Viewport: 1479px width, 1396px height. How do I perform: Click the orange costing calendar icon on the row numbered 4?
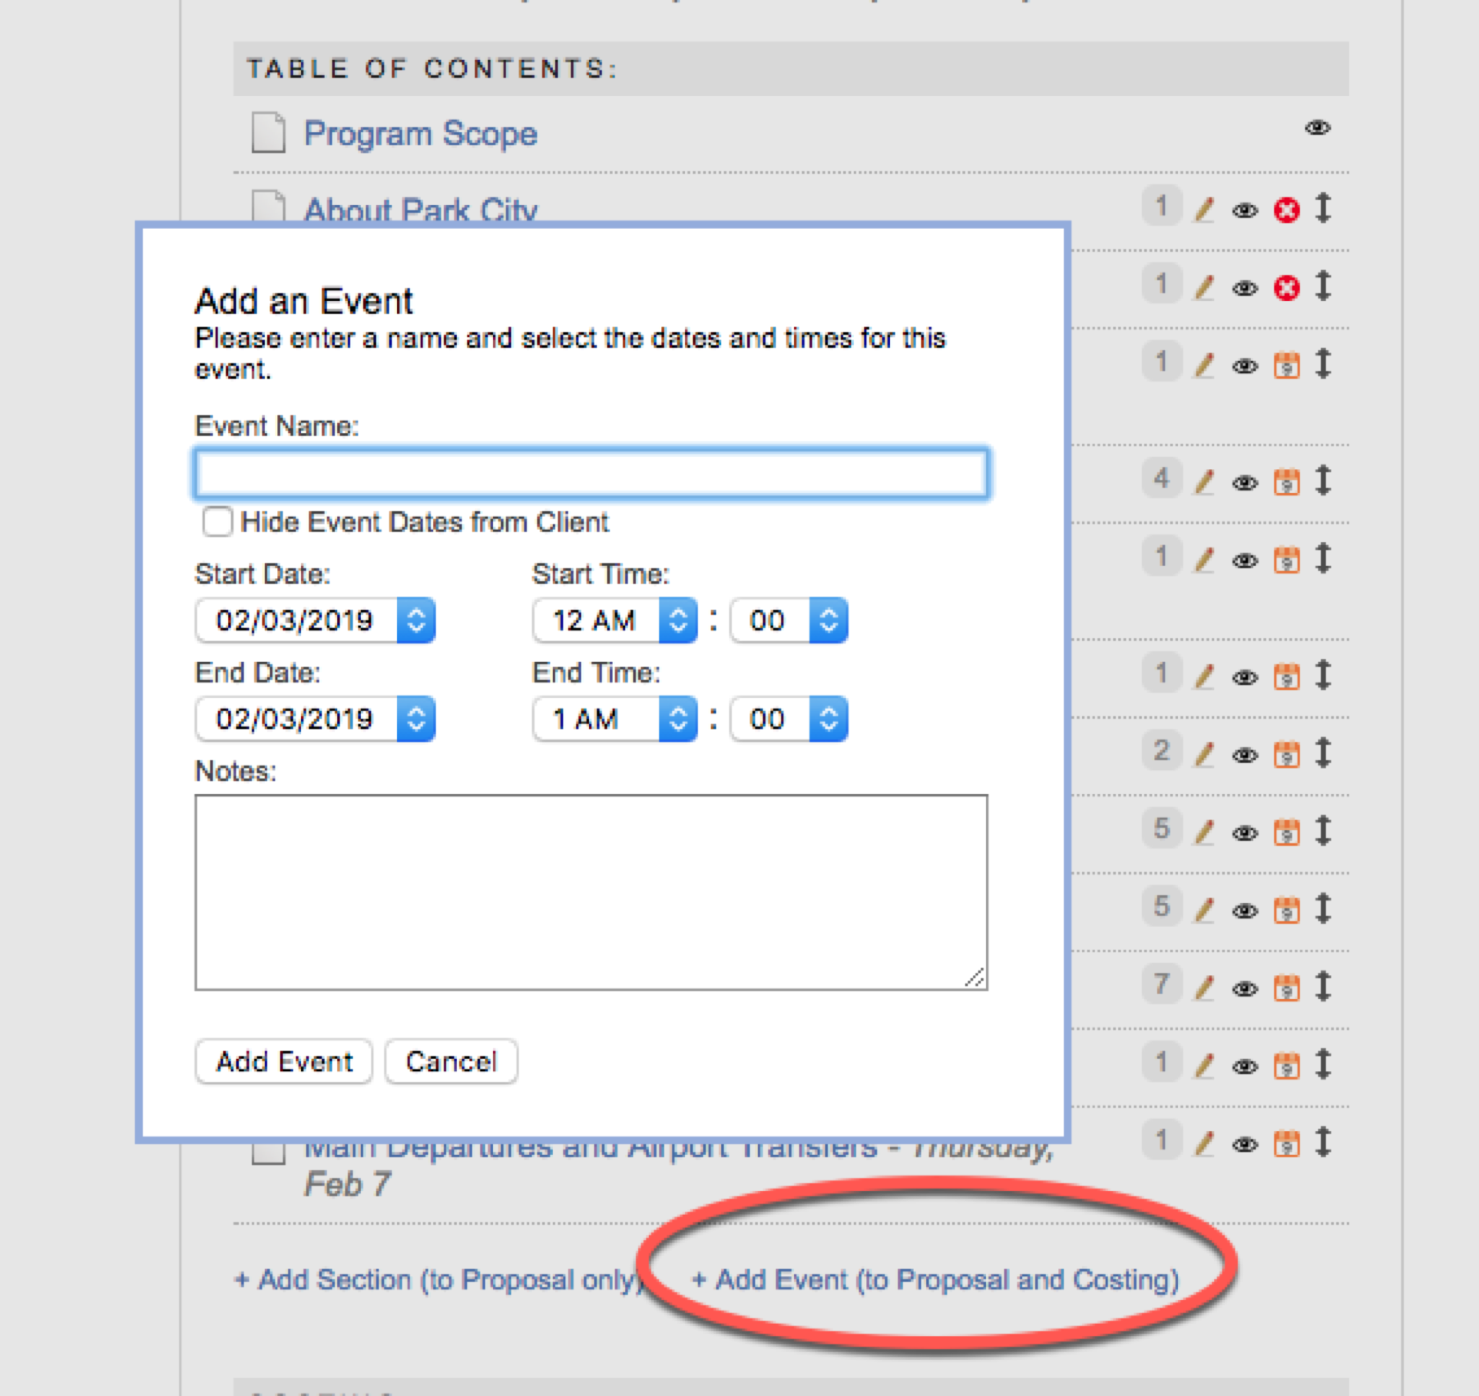(1287, 482)
